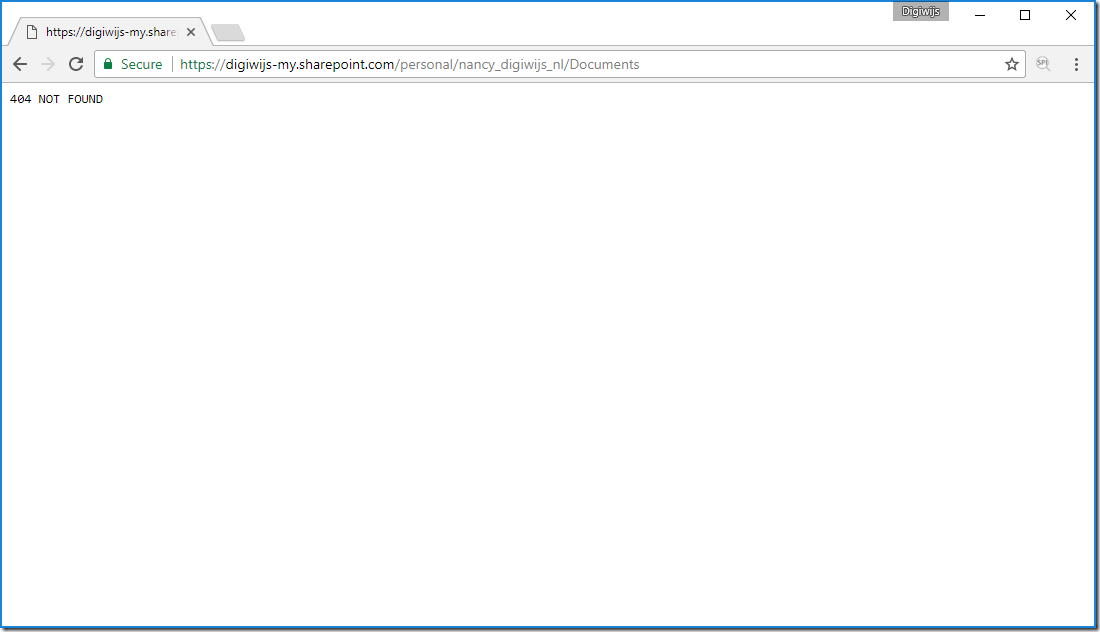
Task: Open Chrome's three-dot menu
Action: (1076, 65)
